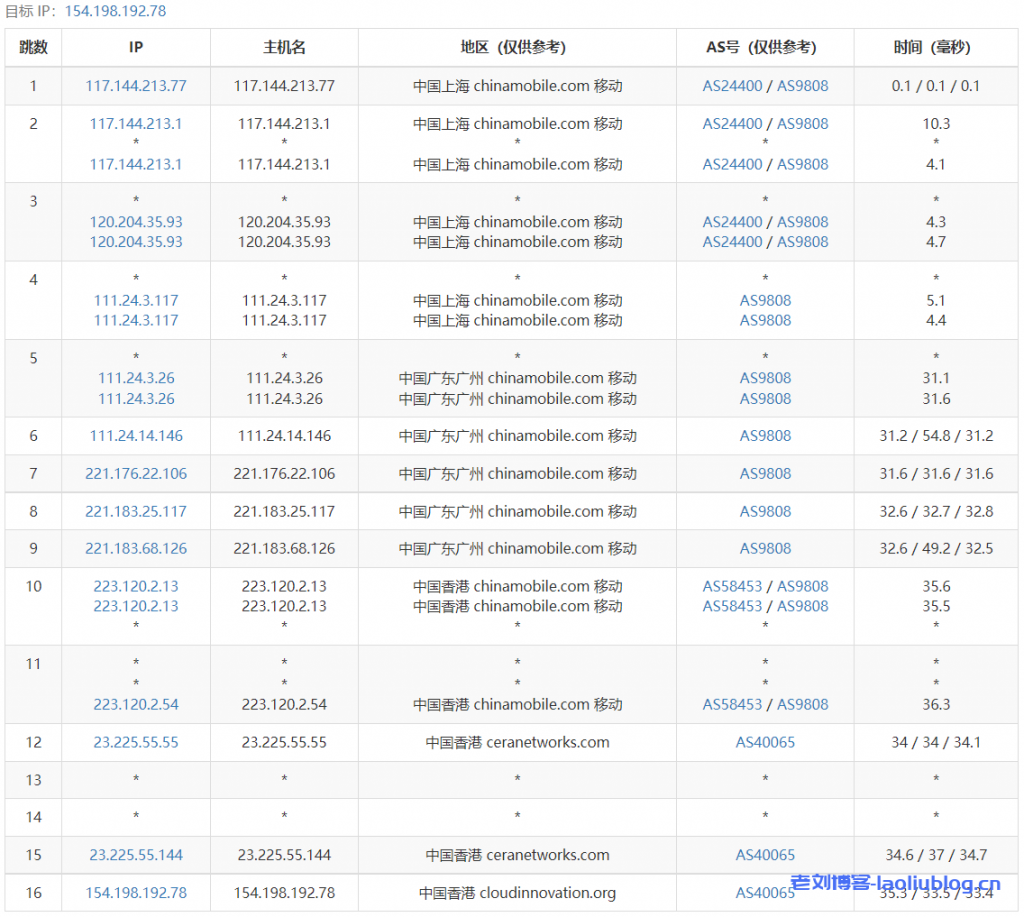Click IP link 221.183.25.117 in hop 8
Viewport: 1024px width, 917px height.
(x=136, y=511)
